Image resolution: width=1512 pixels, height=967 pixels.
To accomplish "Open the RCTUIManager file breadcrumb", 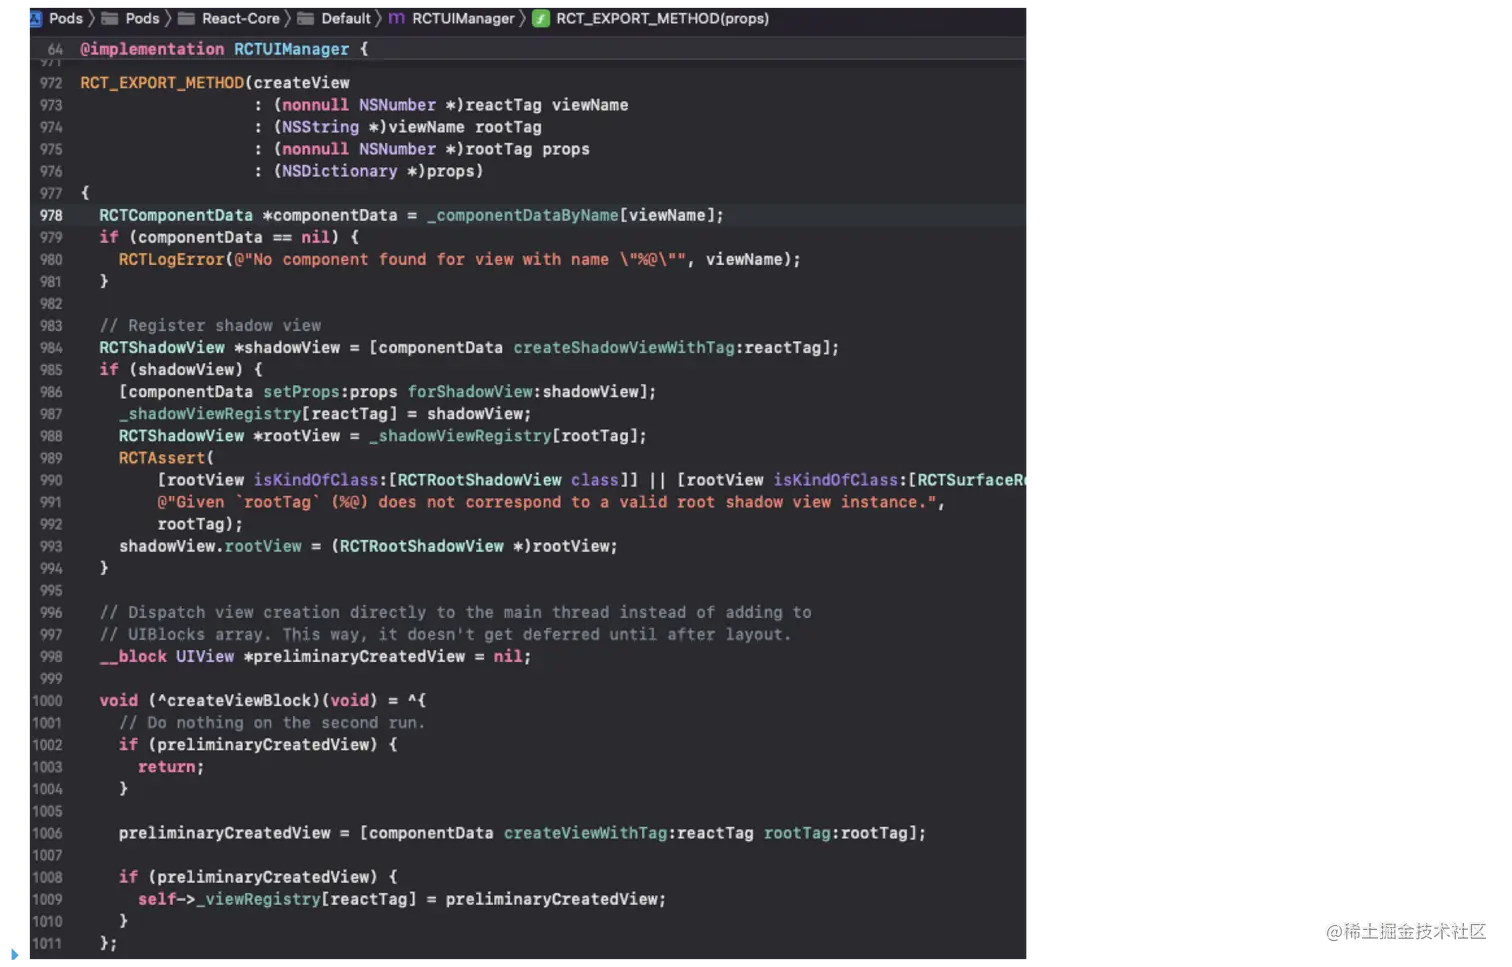I will [463, 18].
